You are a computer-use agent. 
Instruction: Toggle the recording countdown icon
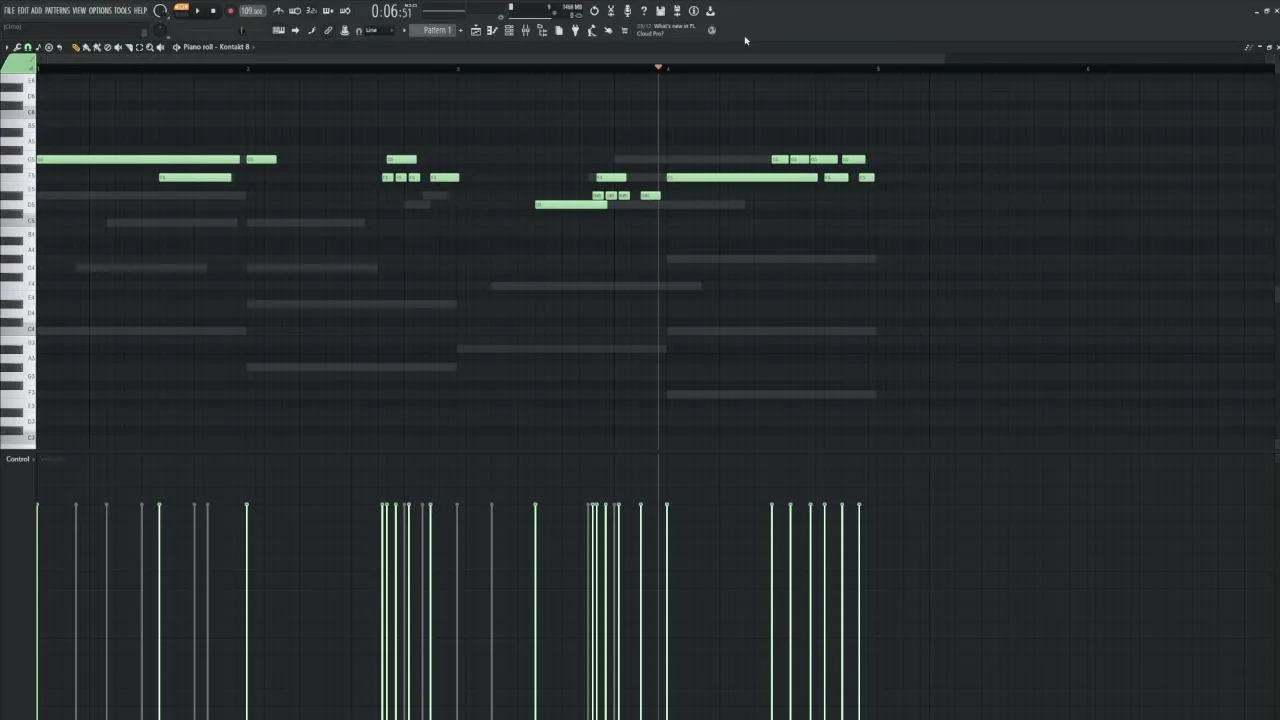coord(311,11)
